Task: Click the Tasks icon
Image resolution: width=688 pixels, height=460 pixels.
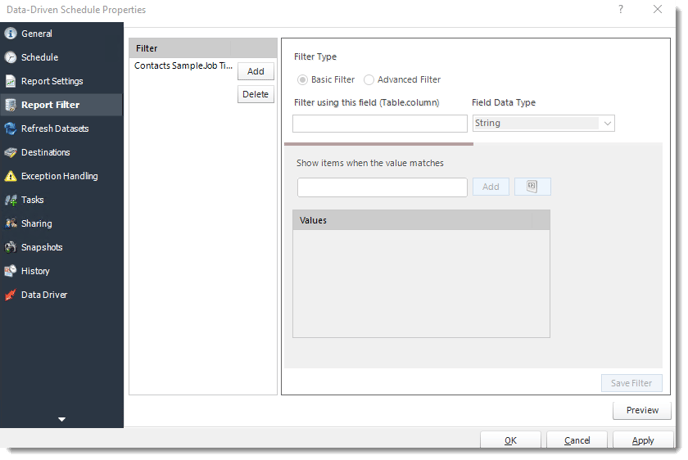Action: [11, 200]
